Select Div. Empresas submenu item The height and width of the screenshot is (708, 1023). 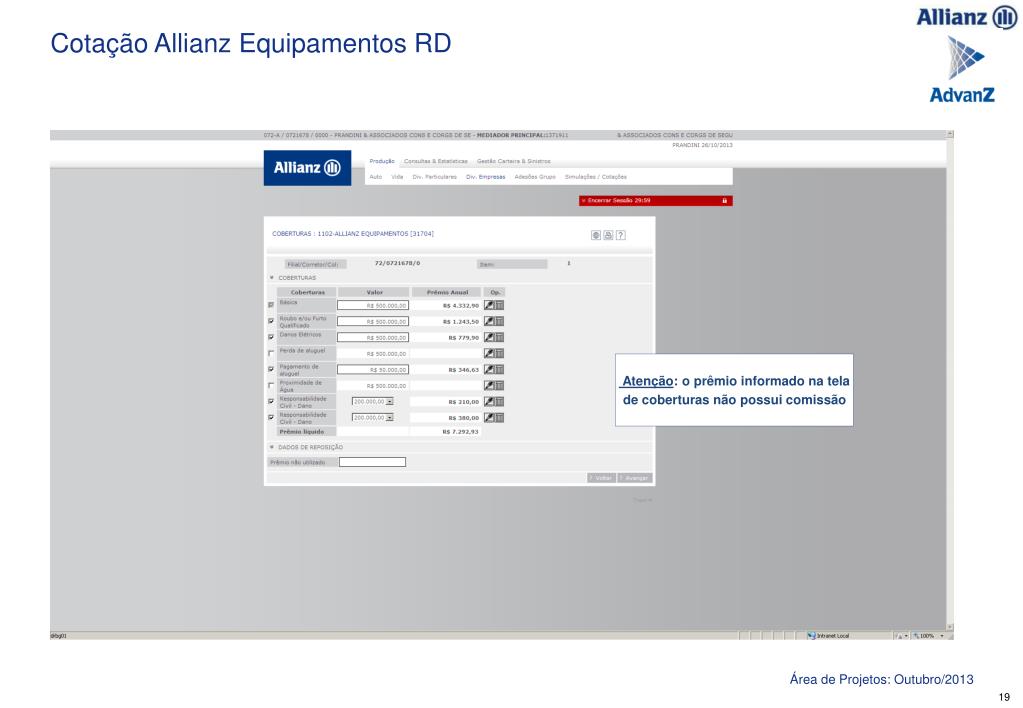pyautogui.click(x=485, y=177)
